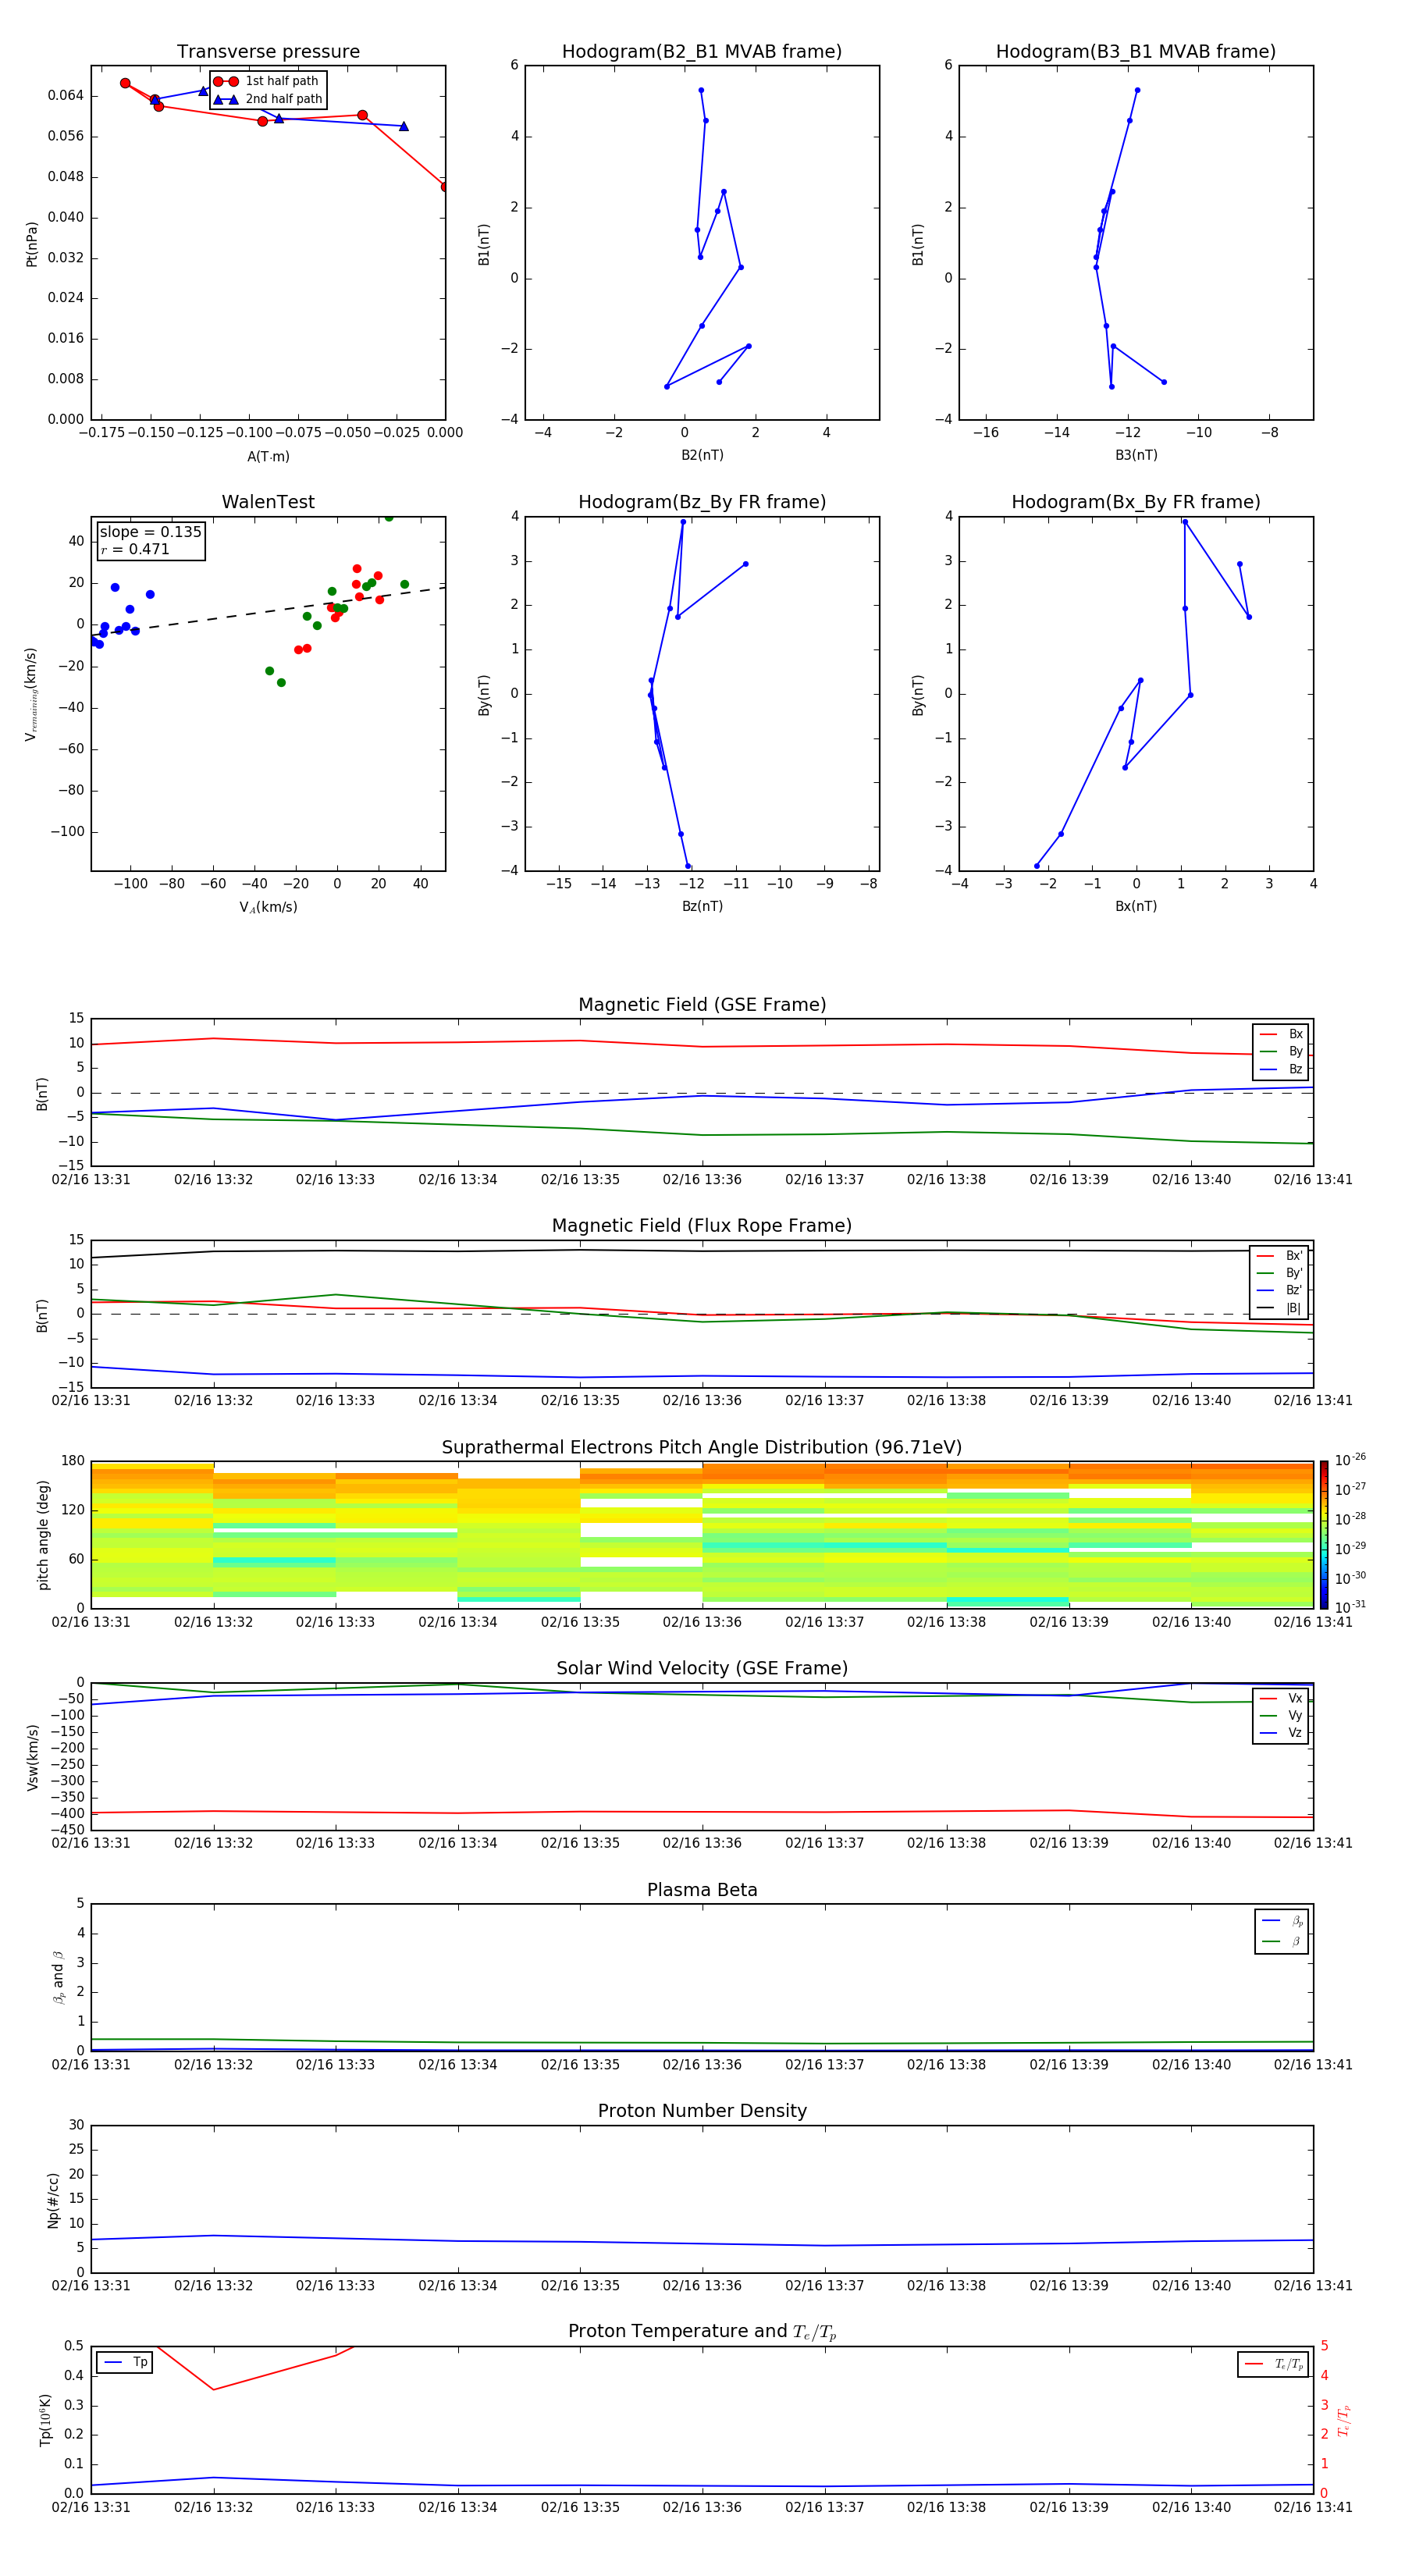Click the pitch angle colorbar
The image size is (1405, 2576).
click(x=1323, y=1535)
